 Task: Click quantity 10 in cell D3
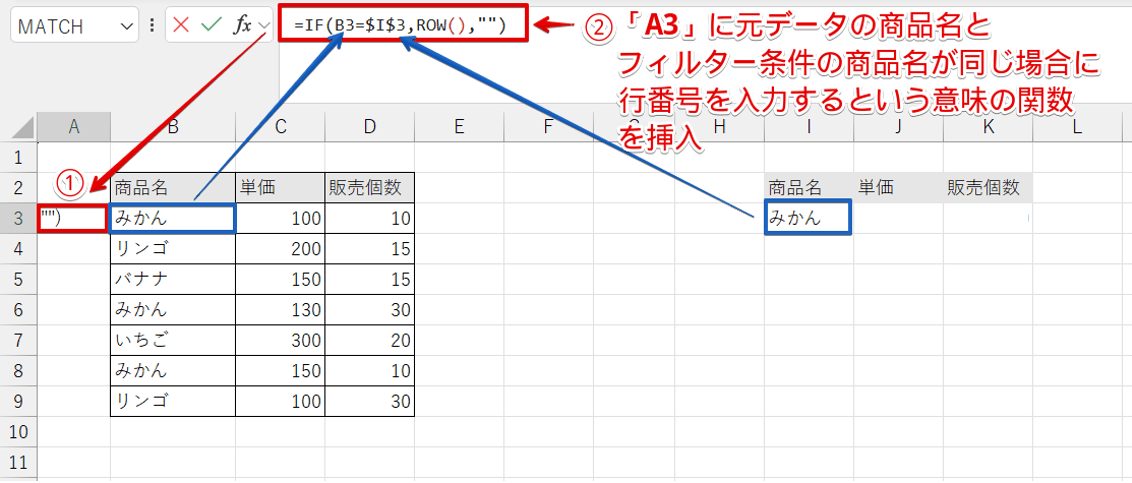(370, 218)
